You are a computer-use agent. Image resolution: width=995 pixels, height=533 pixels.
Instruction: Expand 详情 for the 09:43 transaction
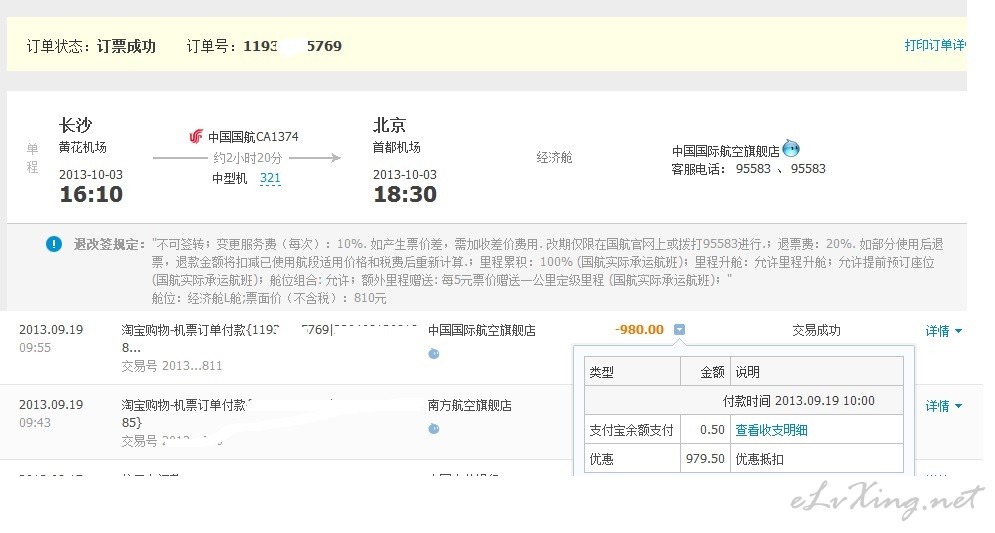click(944, 405)
